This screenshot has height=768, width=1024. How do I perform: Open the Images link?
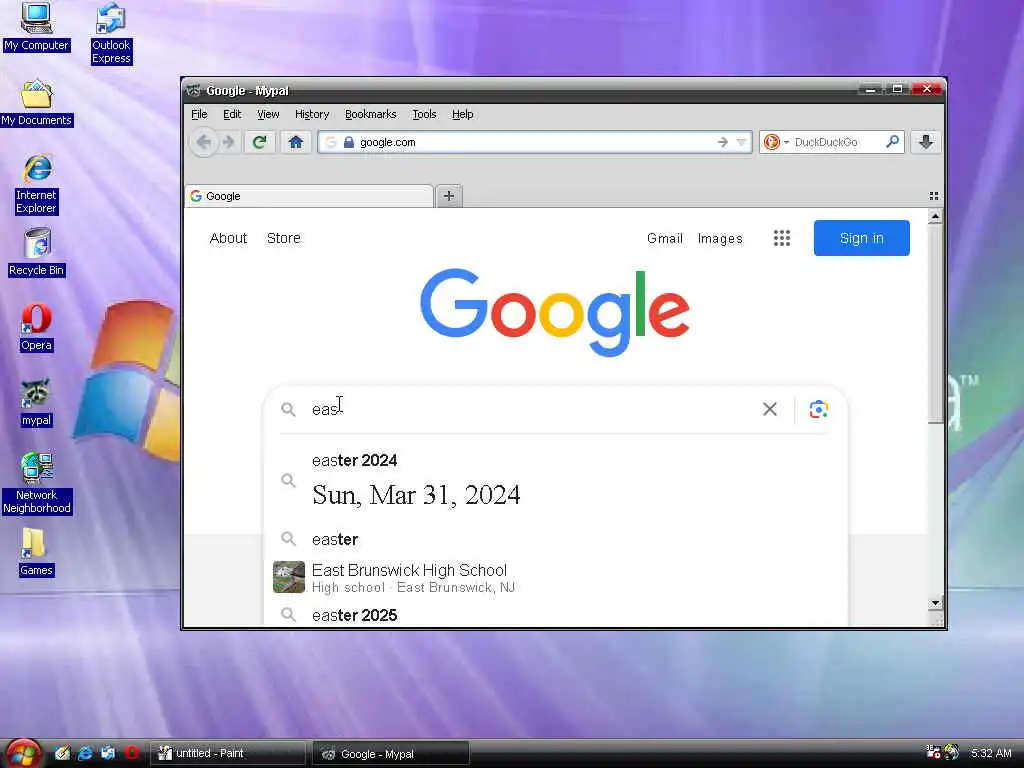click(x=720, y=238)
